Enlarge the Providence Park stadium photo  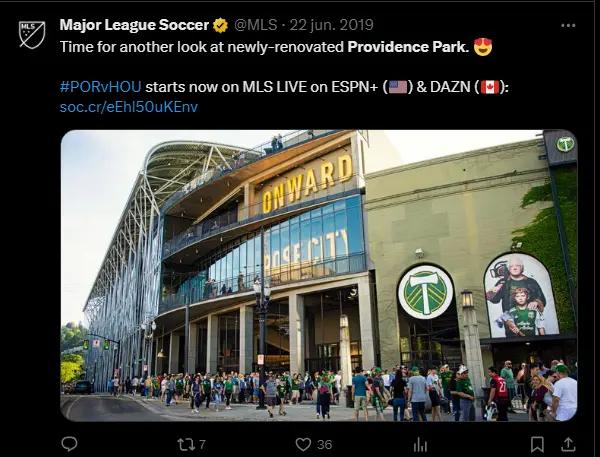(319, 276)
